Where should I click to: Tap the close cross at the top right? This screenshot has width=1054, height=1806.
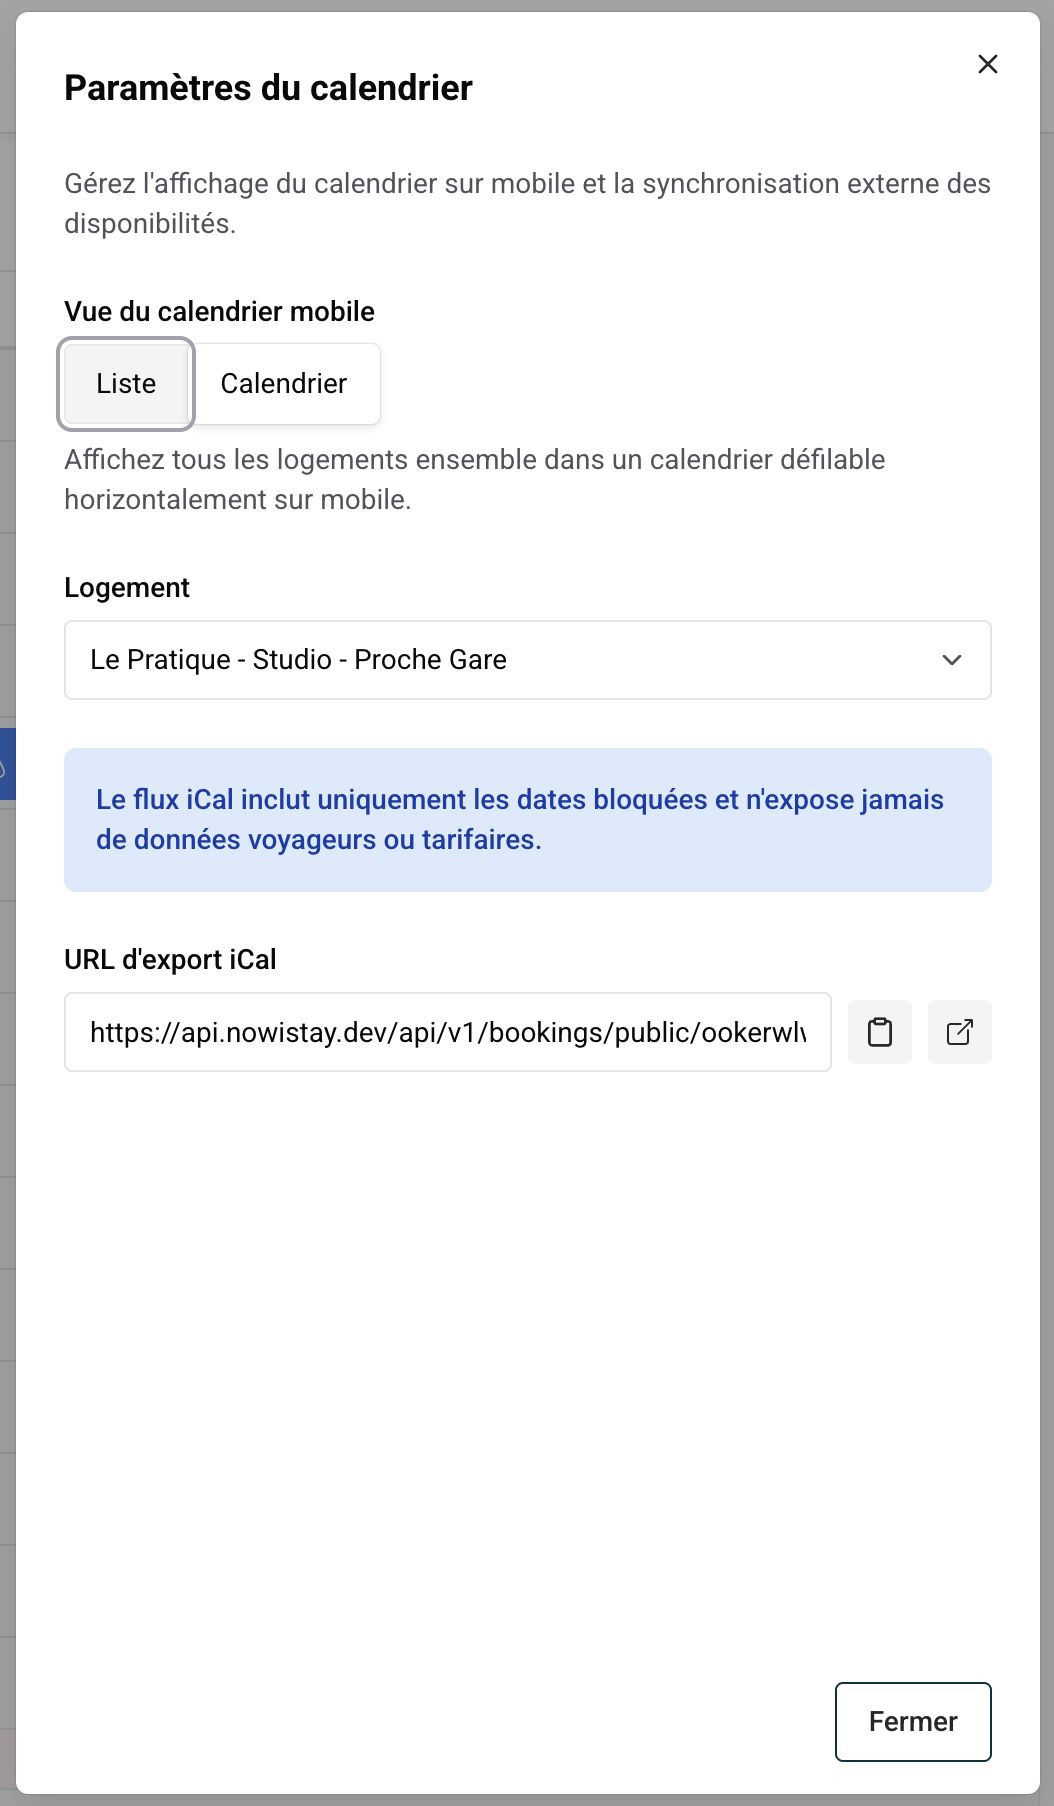pos(988,64)
